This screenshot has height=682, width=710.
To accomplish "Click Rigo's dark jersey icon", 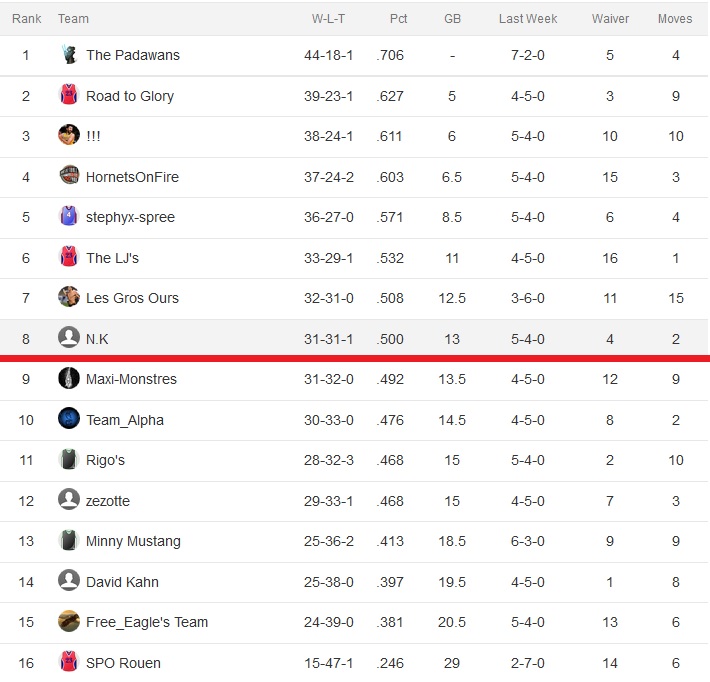I will (69, 460).
